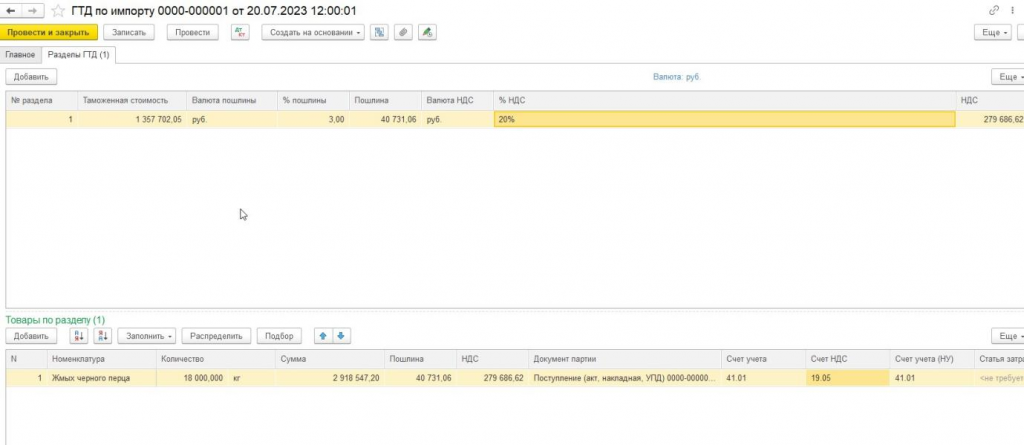Click Записать button

[129, 32]
